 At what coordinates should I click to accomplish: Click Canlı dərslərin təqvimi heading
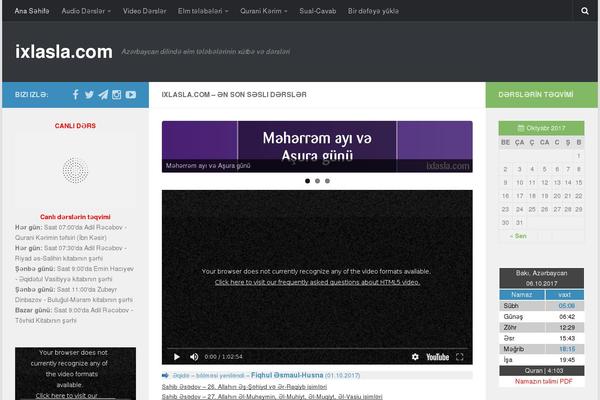coord(75,217)
